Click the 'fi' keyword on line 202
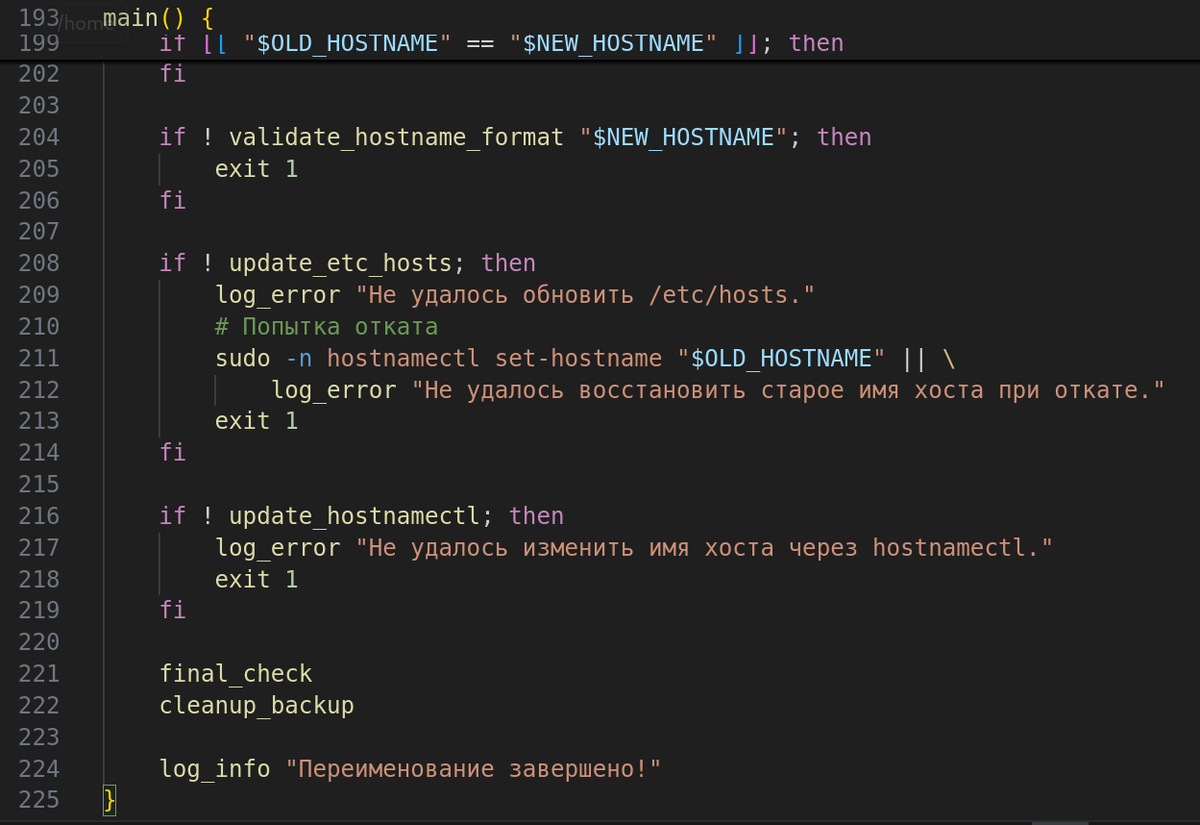 point(172,74)
